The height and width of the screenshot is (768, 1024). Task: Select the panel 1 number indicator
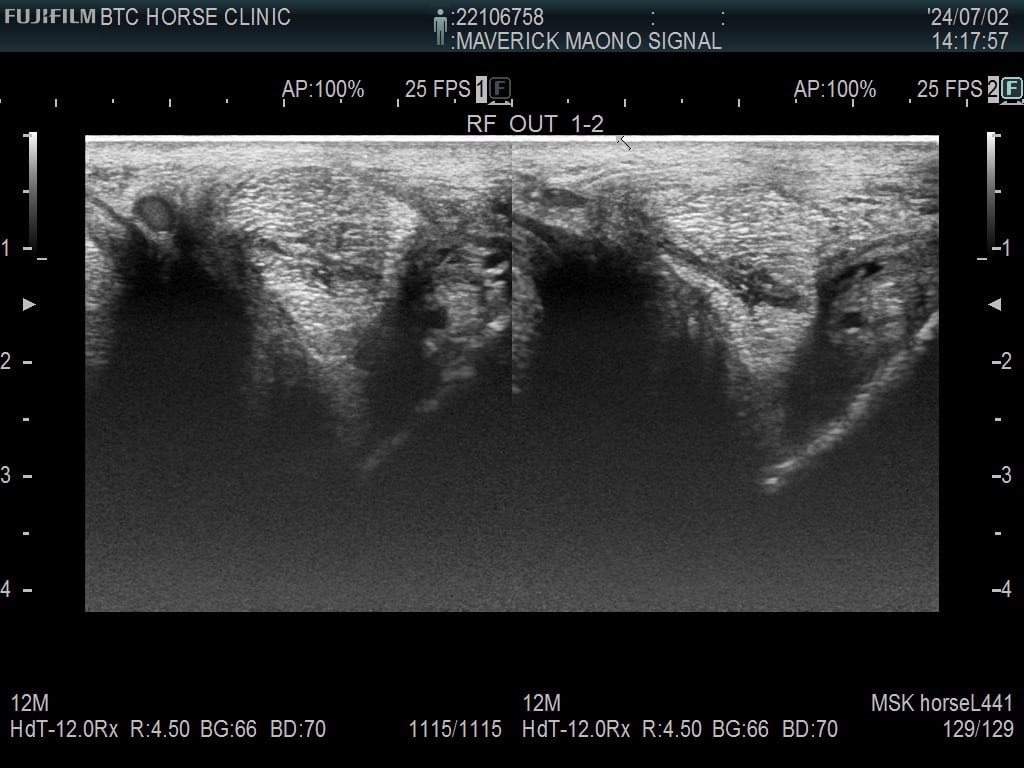tap(481, 89)
